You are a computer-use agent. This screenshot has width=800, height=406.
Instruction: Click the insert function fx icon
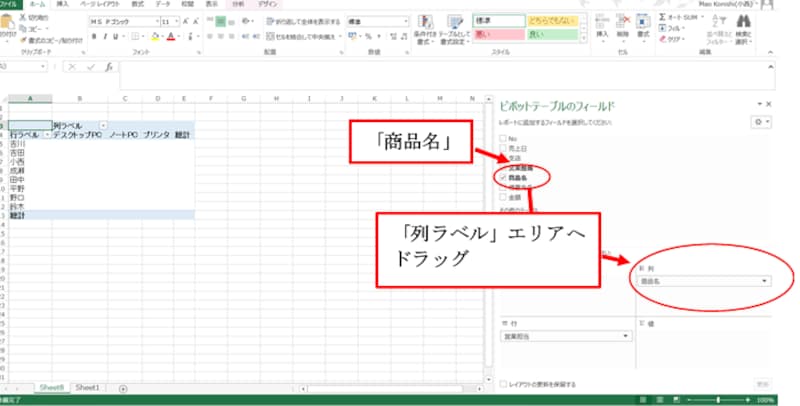108,68
